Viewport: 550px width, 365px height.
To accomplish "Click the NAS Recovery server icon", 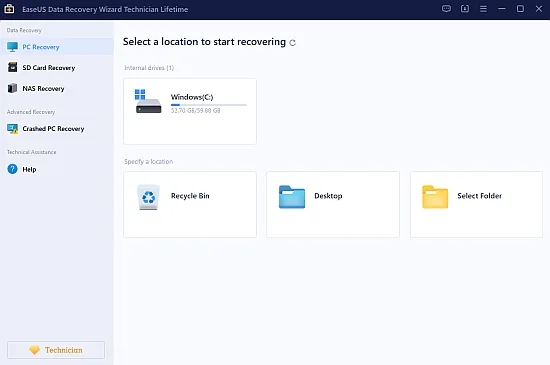I will (12, 88).
